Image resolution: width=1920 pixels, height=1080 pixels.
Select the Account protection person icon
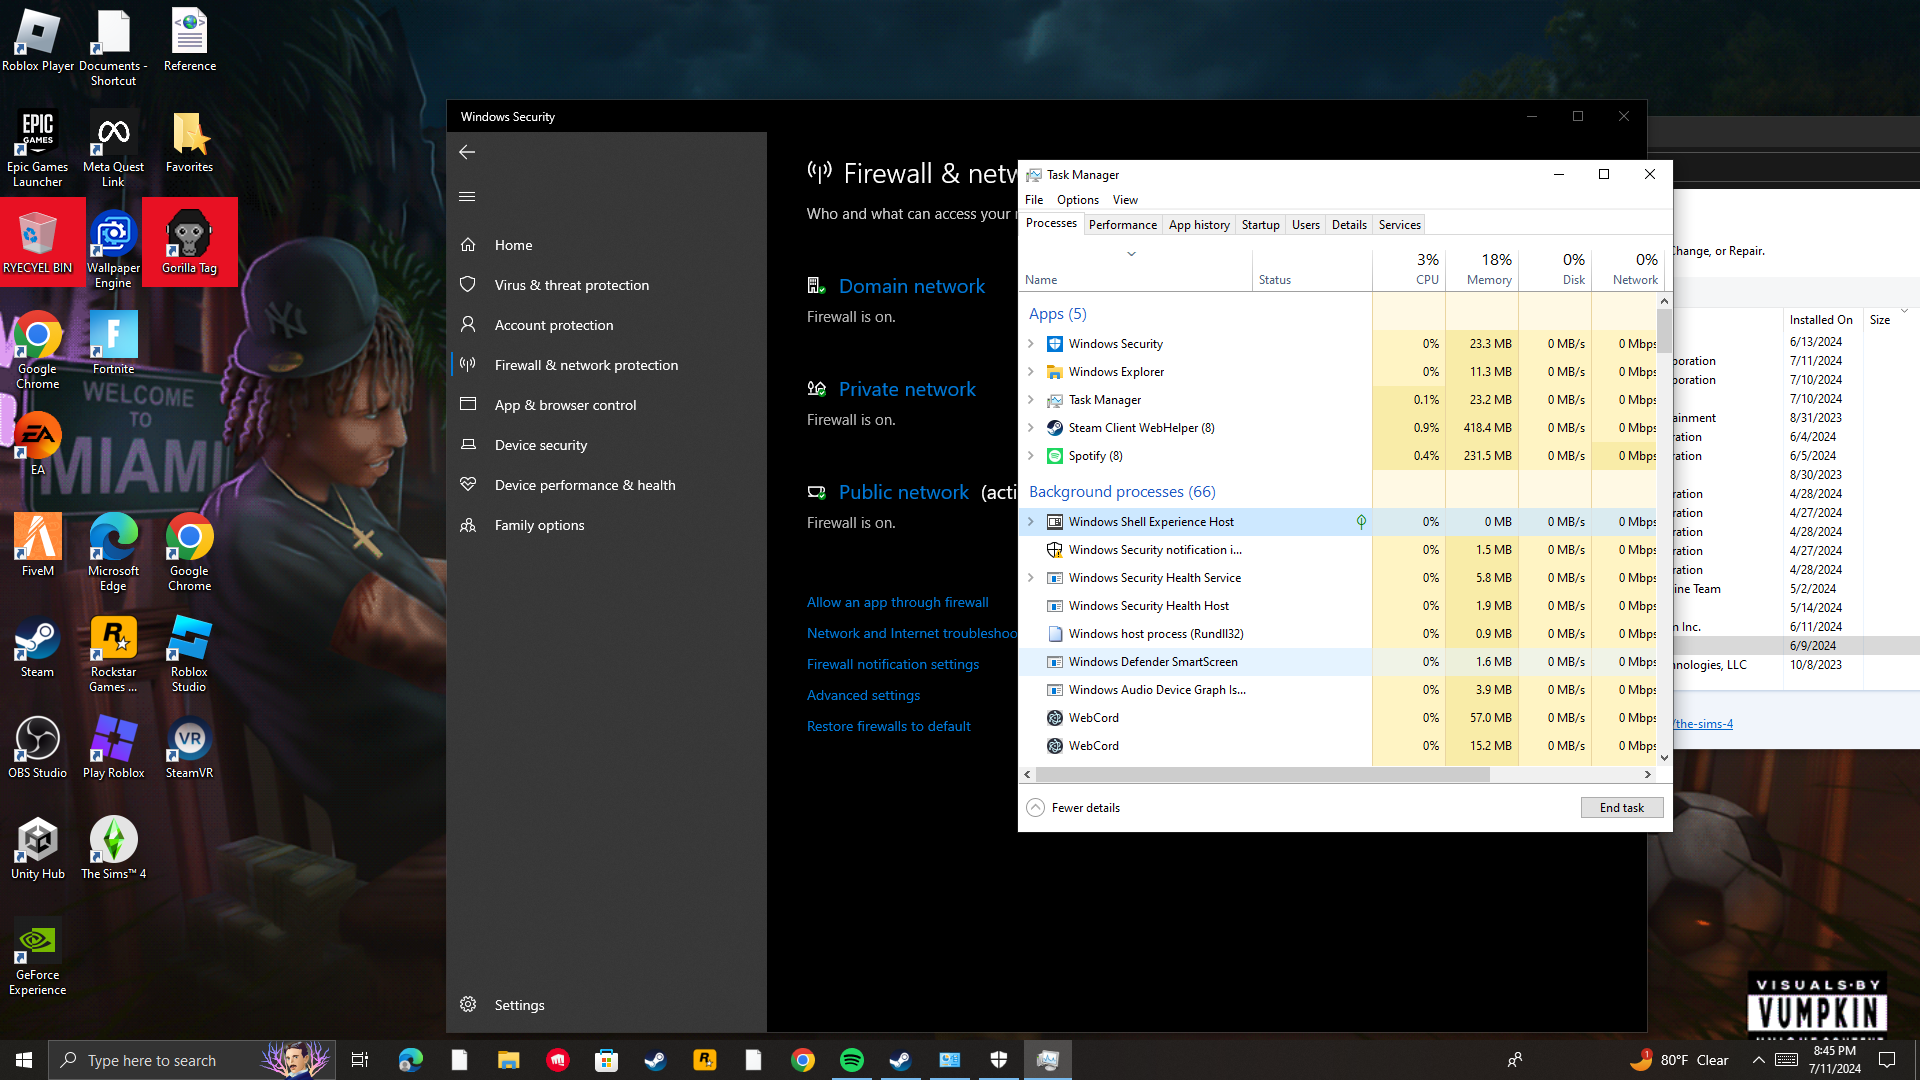467,325
